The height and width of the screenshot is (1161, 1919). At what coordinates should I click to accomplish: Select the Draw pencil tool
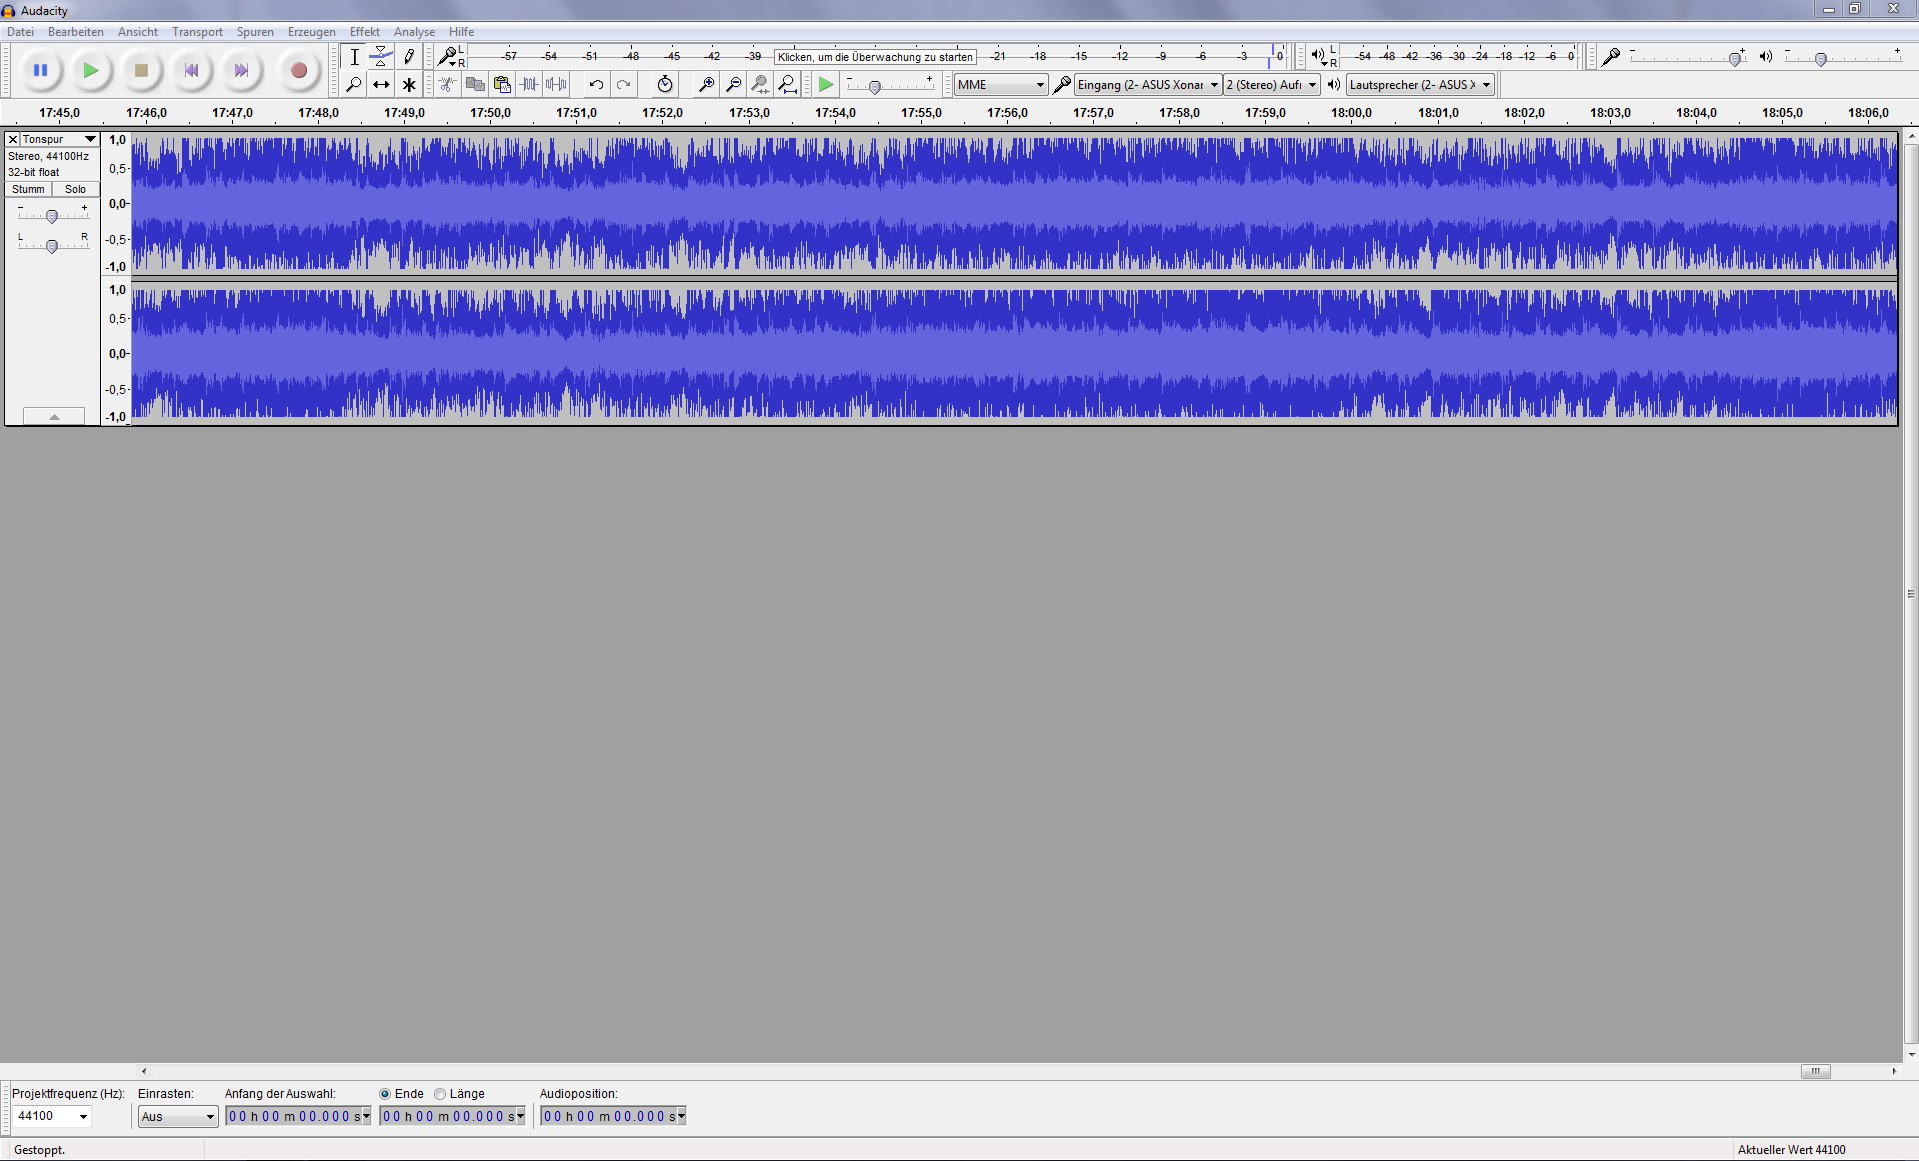[x=408, y=57]
